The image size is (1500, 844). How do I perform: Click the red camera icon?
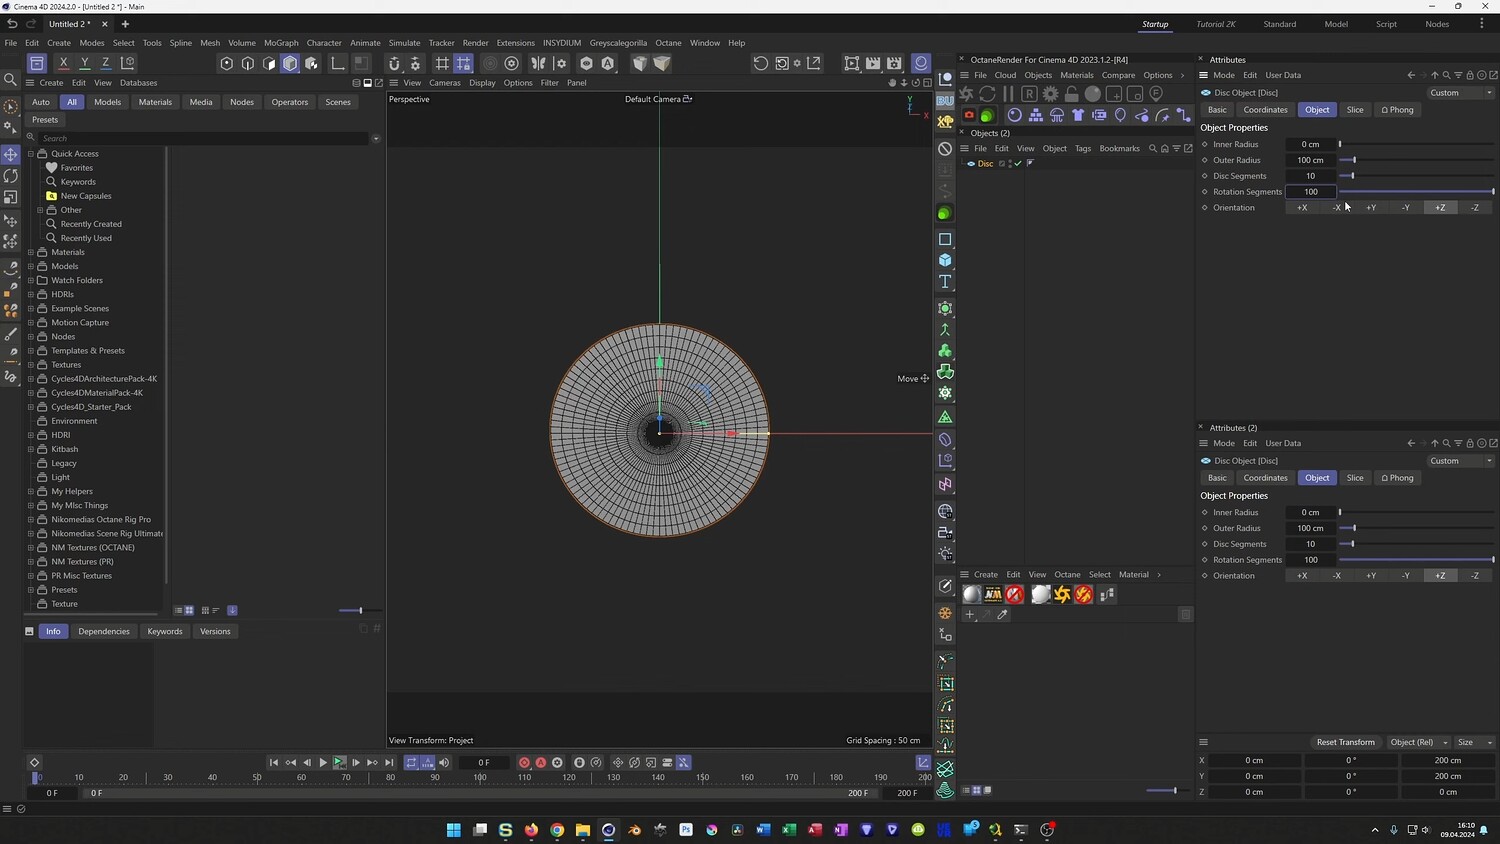(968, 115)
